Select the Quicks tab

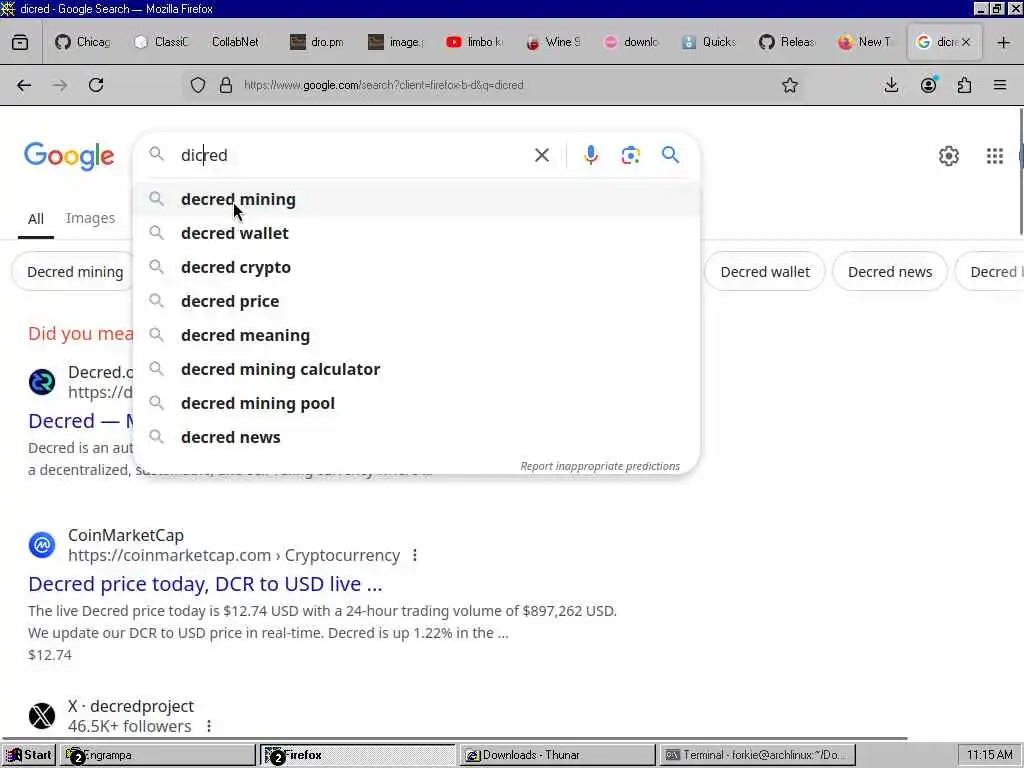[710, 42]
